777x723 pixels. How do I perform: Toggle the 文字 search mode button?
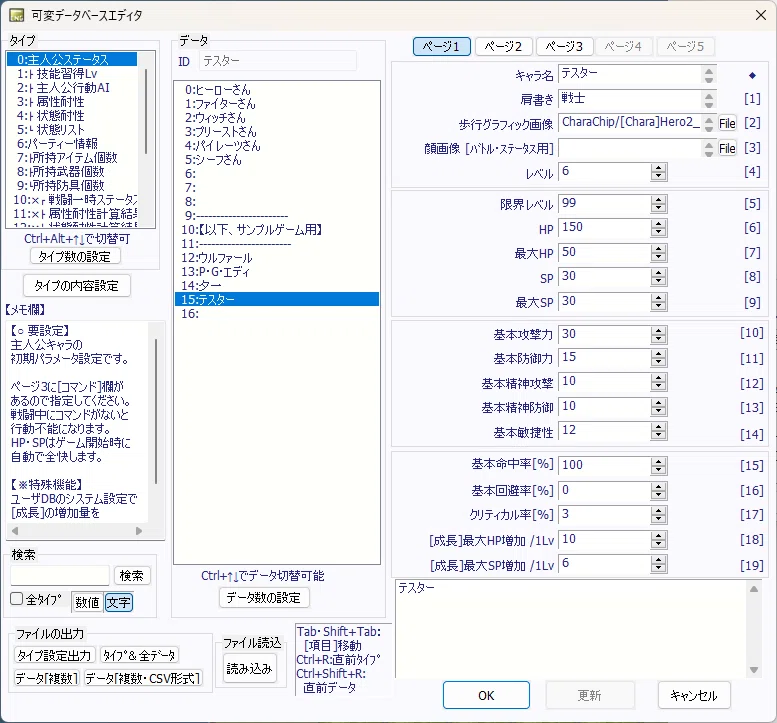(x=118, y=602)
